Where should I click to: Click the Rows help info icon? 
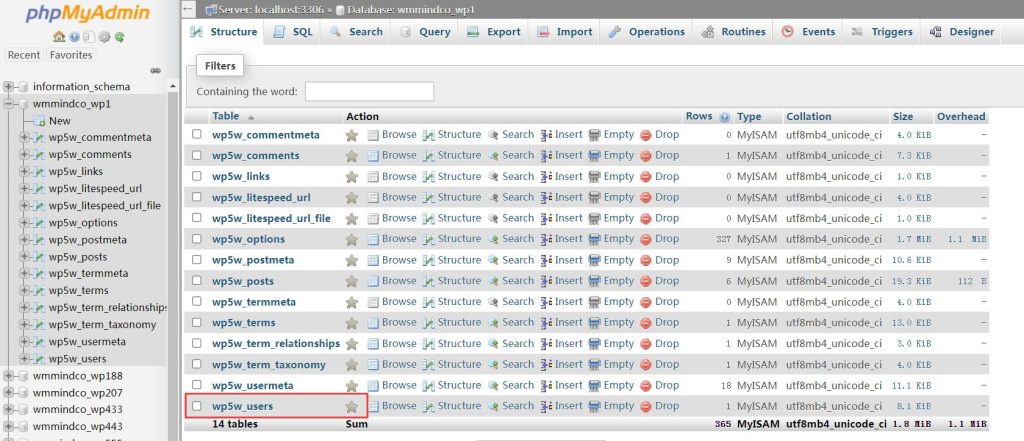point(724,118)
